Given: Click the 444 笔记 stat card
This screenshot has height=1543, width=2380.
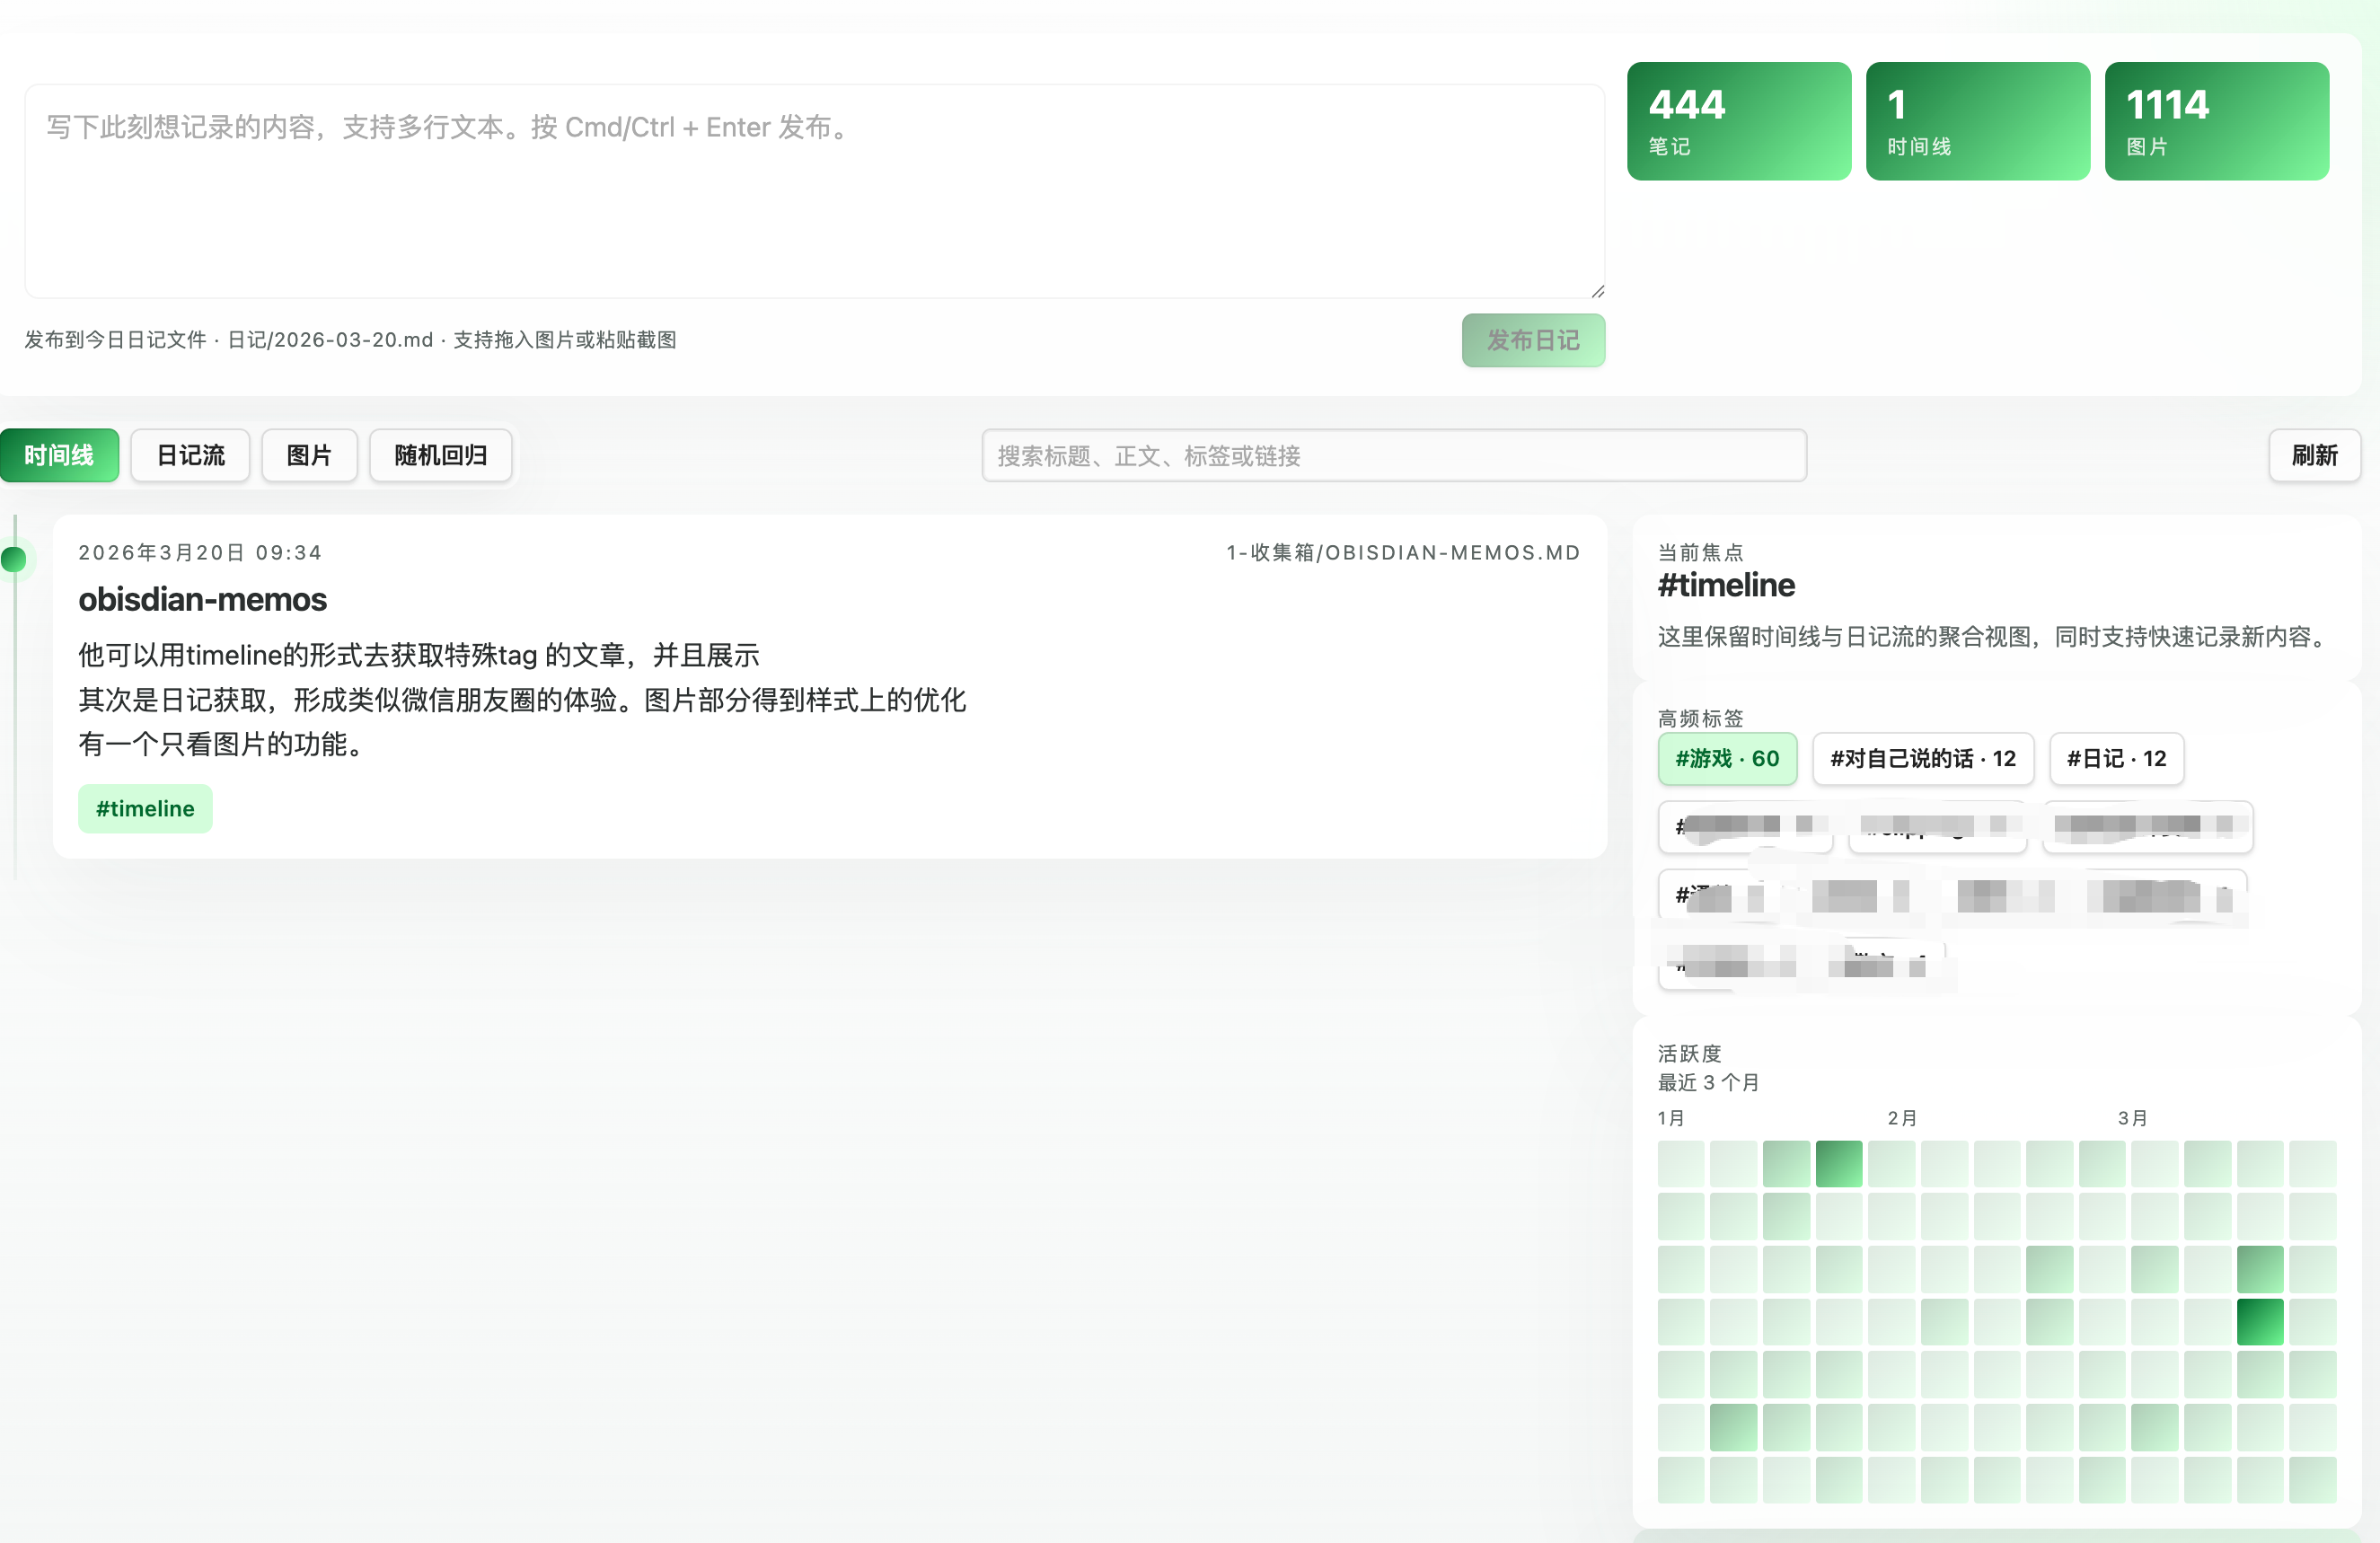Looking at the screenshot, I should coord(1738,121).
